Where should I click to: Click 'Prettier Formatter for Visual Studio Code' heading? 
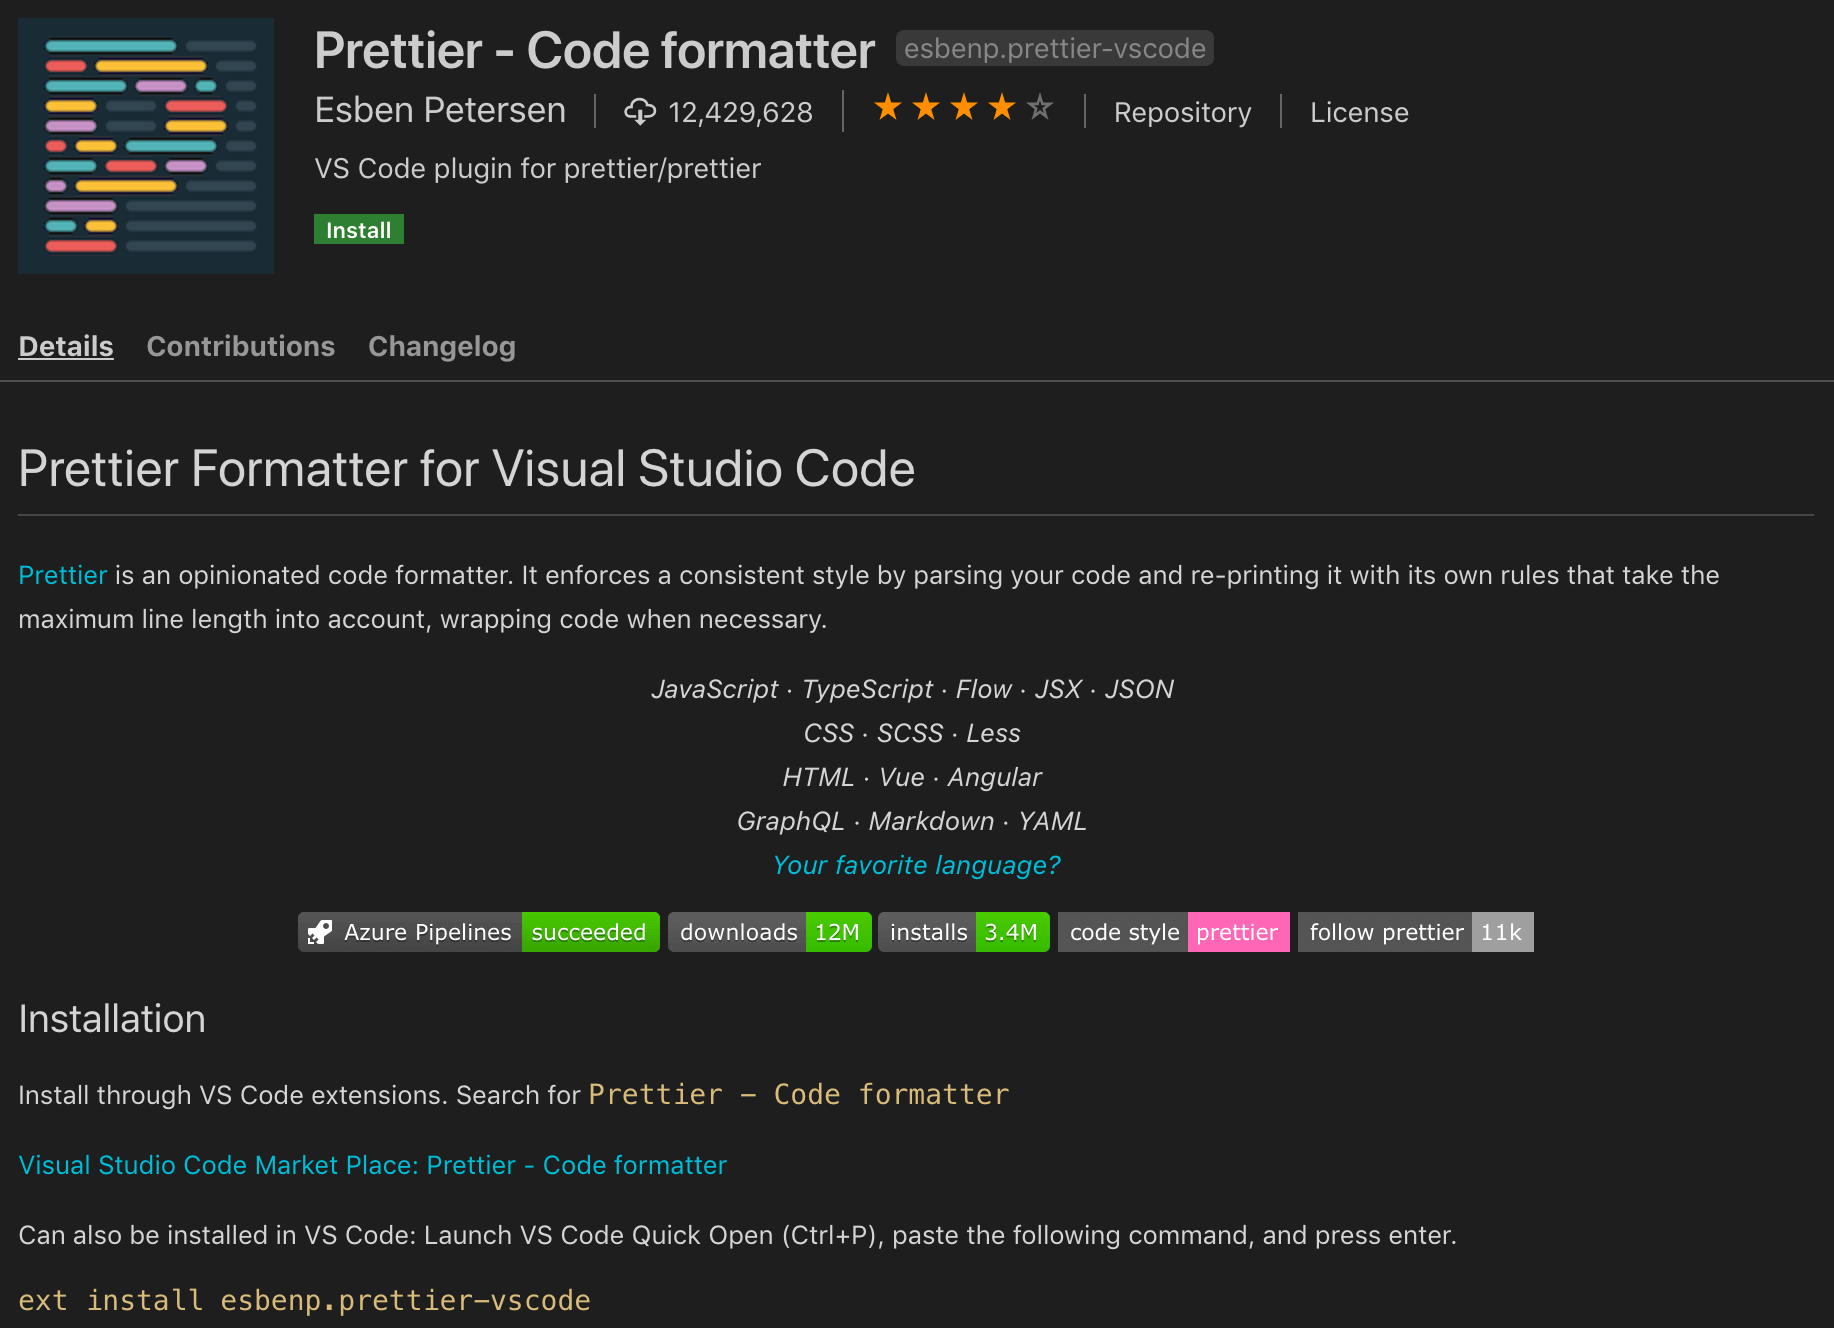467,468
